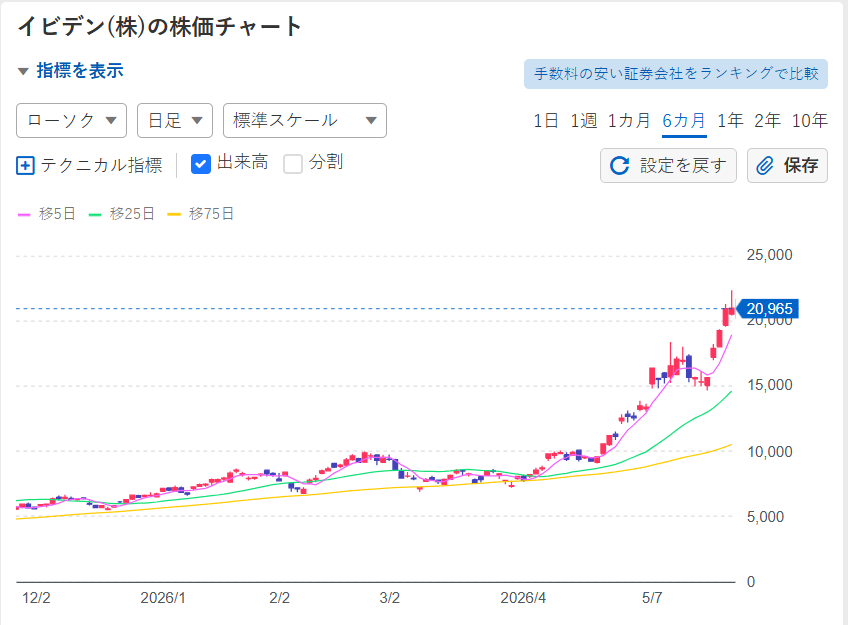
Task: Open the 日足 interval dropdown
Action: tap(175, 121)
